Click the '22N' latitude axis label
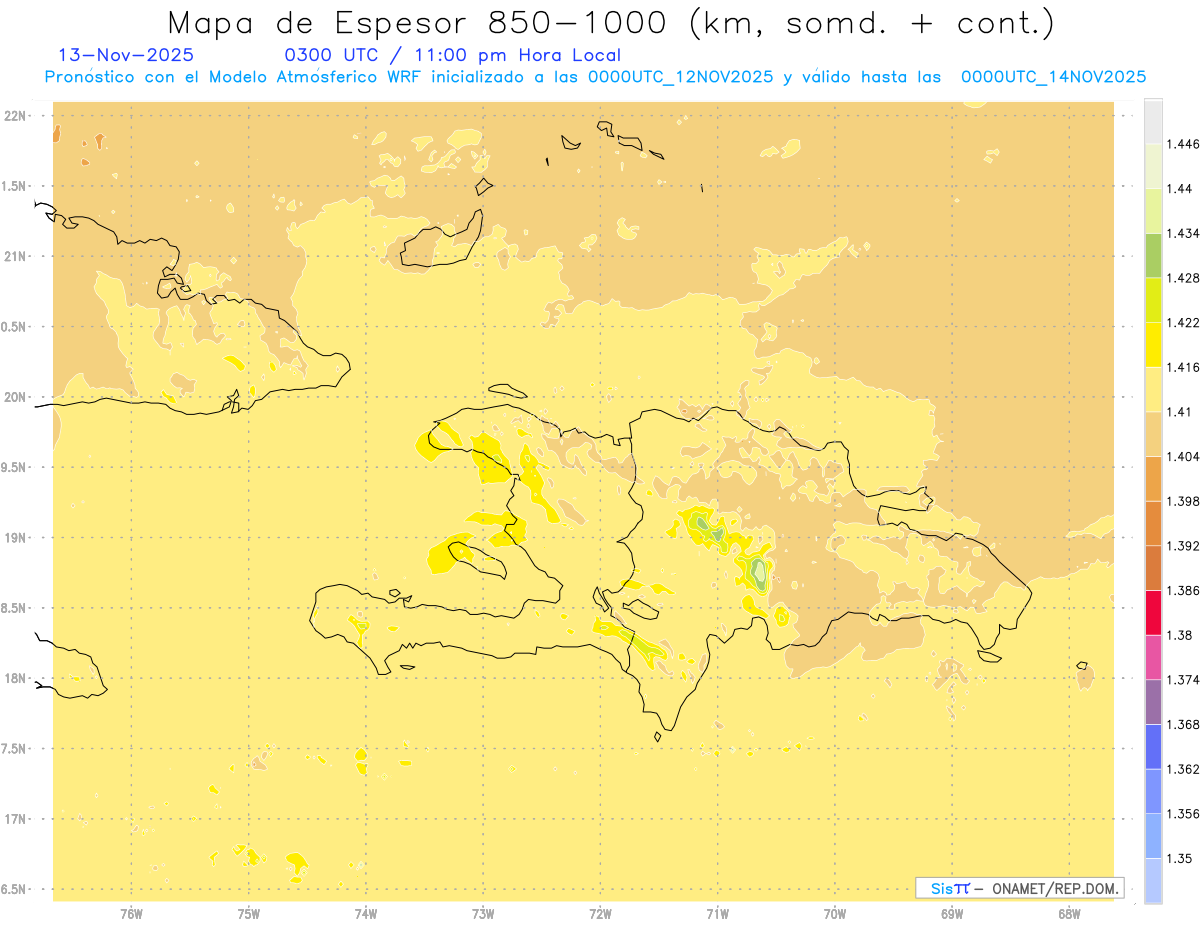This screenshot has width=1200, height=927. click(16, 116)
